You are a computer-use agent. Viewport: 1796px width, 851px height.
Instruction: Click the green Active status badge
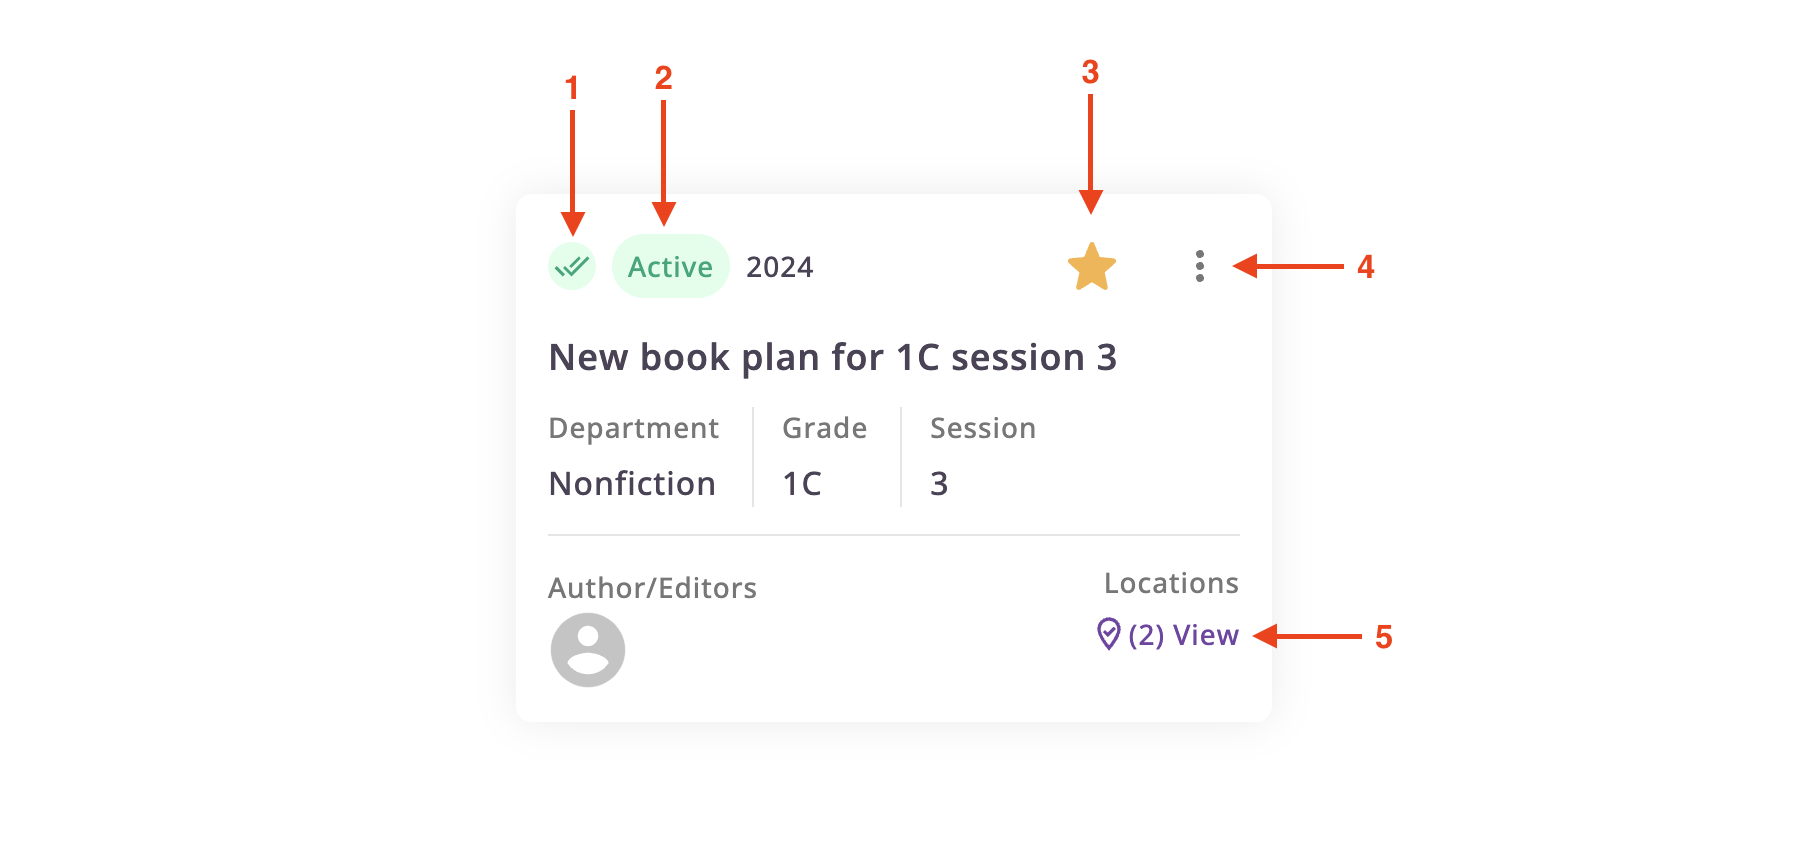tap(670, 267)
